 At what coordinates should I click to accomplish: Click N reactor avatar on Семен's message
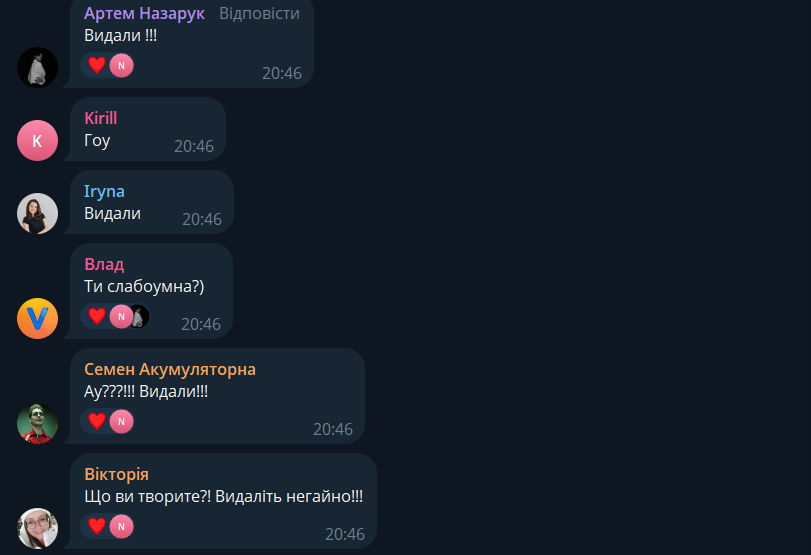pos(122,421)
